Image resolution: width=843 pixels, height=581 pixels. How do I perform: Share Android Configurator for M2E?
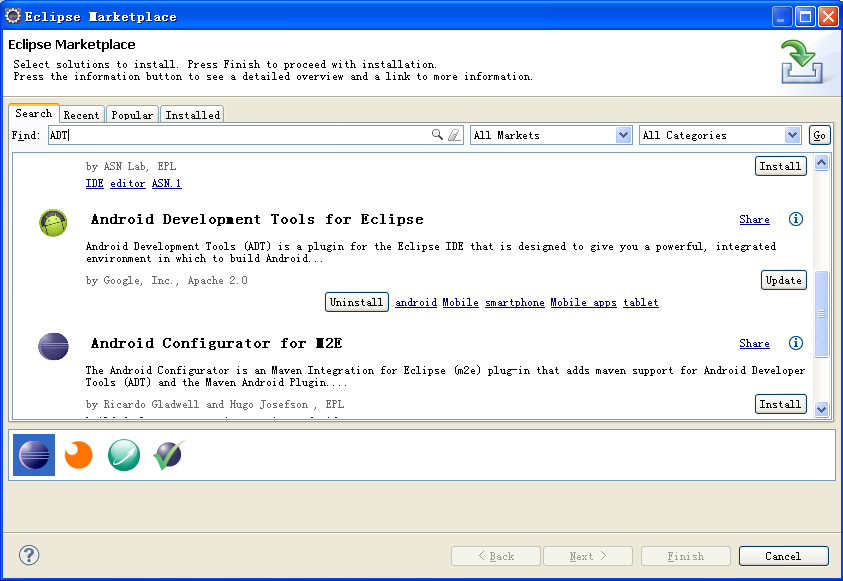[754, 343]
